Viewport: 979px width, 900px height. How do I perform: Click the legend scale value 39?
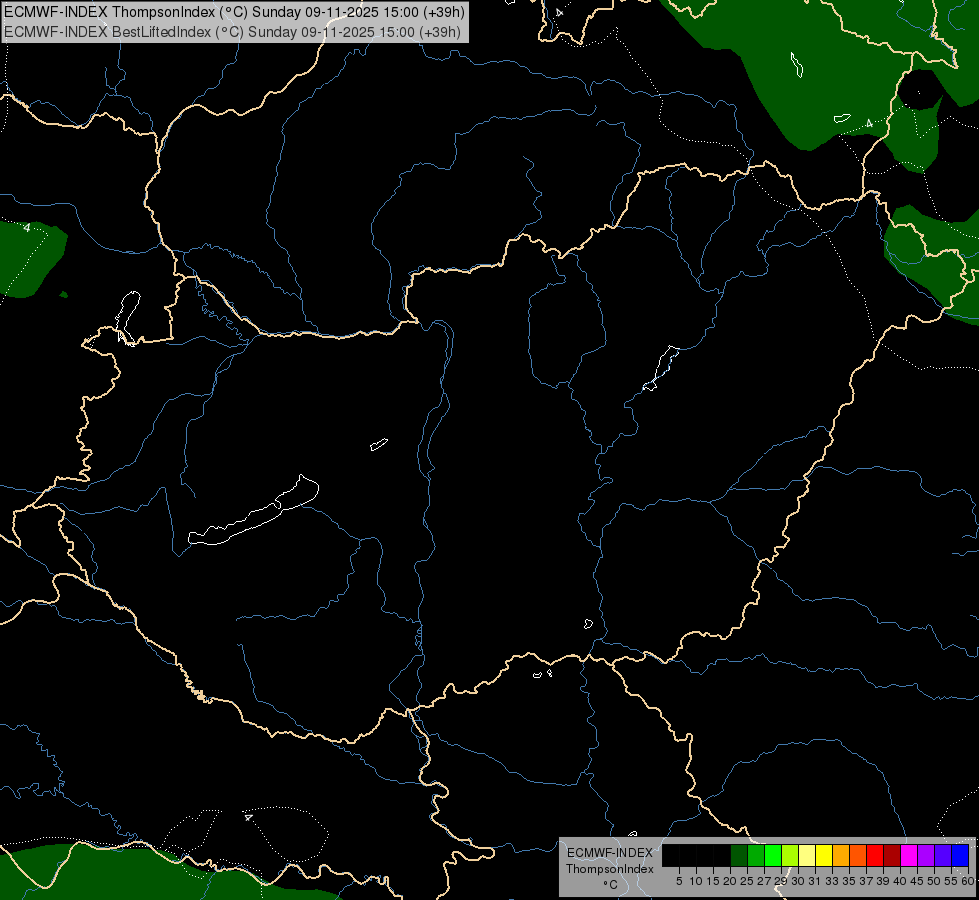(x=883, y=881)
